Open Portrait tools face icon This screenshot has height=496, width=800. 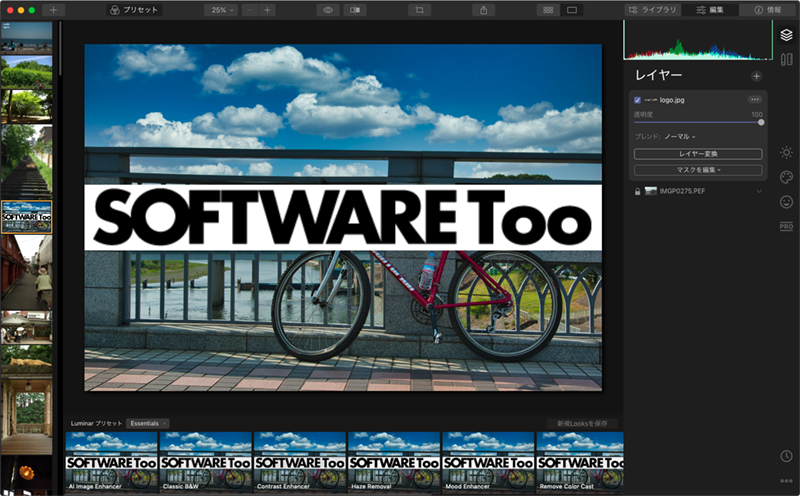[786, 202]
